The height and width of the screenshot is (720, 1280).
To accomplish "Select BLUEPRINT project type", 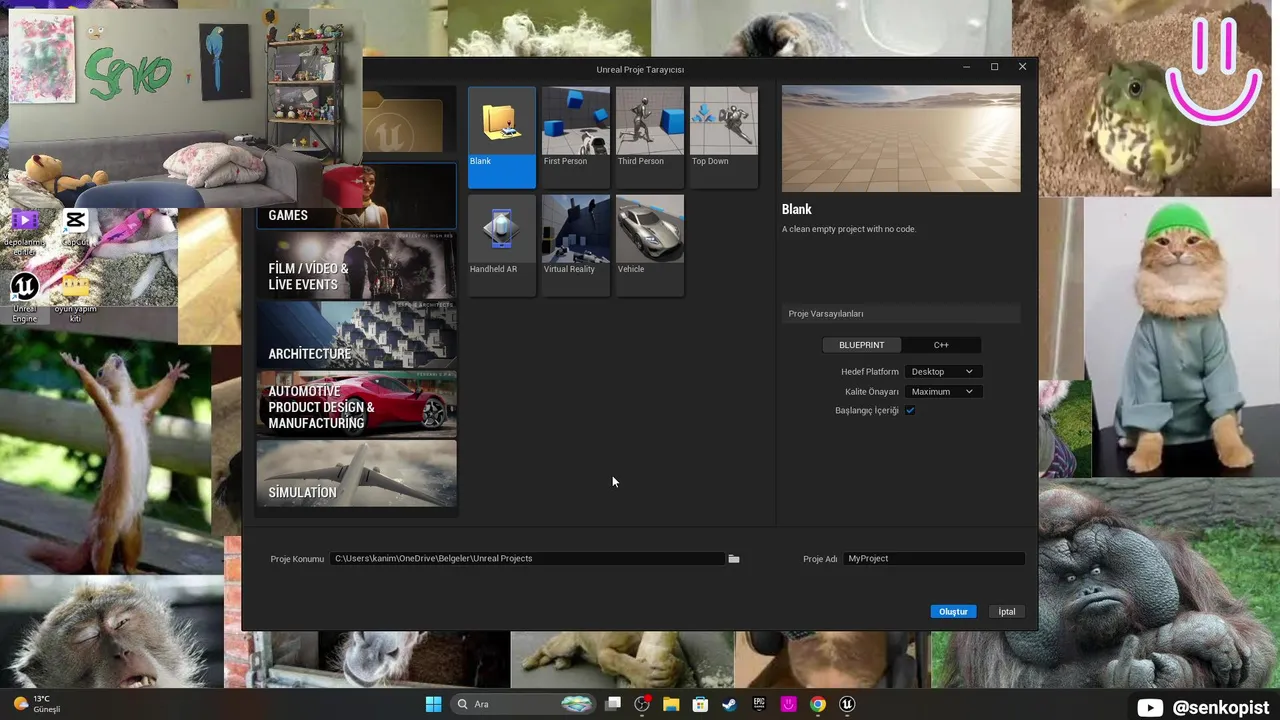I will 861,345.
